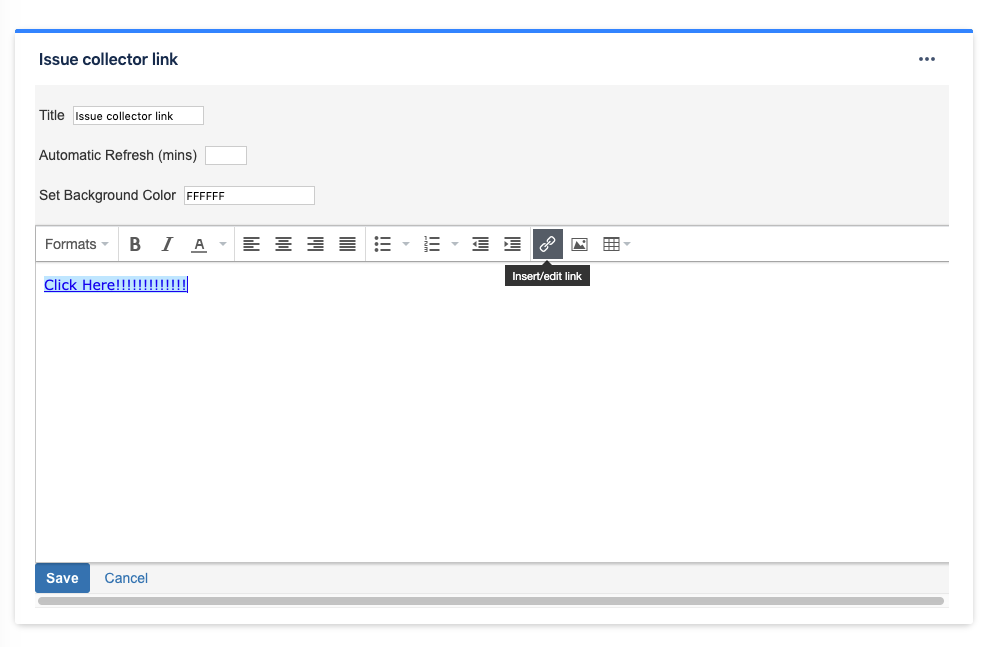Apply right text alignment
Image resolution: width=993 pixels, height=647 pixels.
(x=315, y=243)
